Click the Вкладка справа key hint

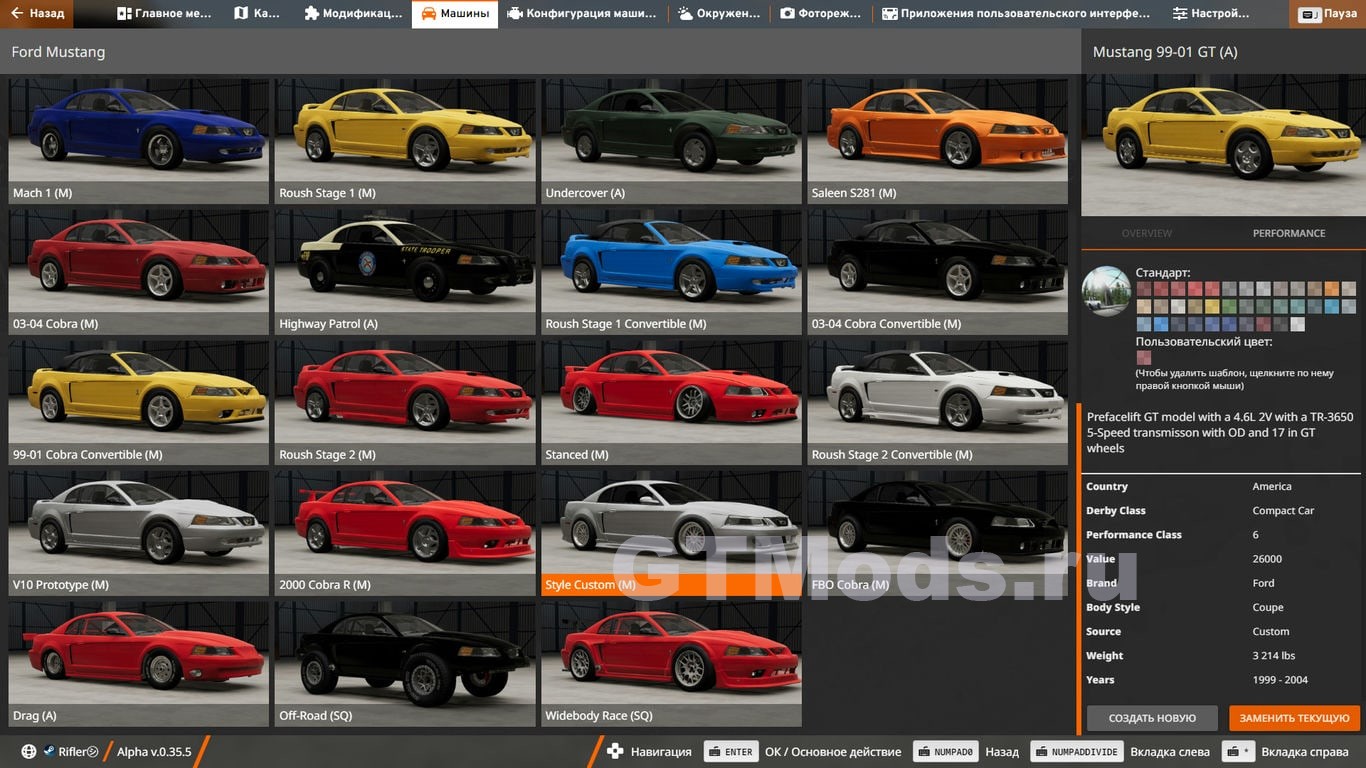click(x=1238, y=752)
